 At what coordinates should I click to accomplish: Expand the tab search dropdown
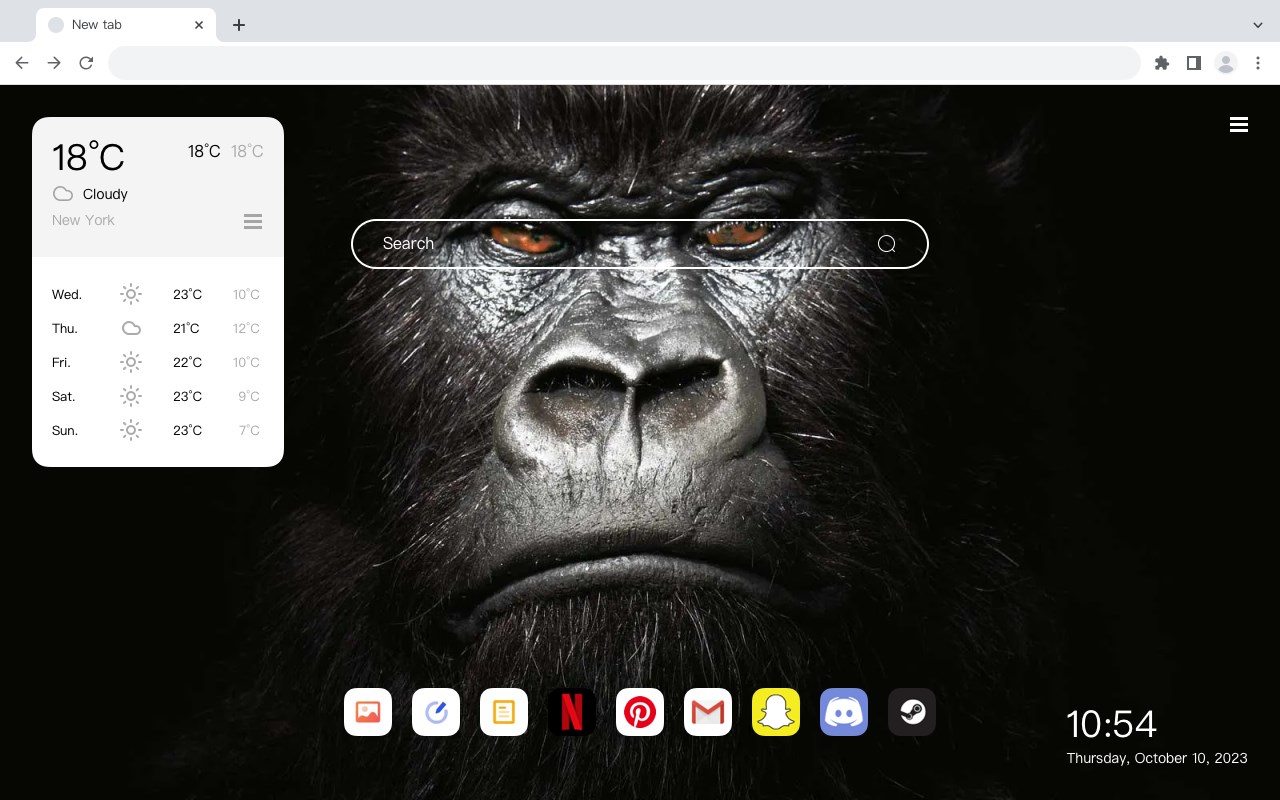coord(1258,25)
